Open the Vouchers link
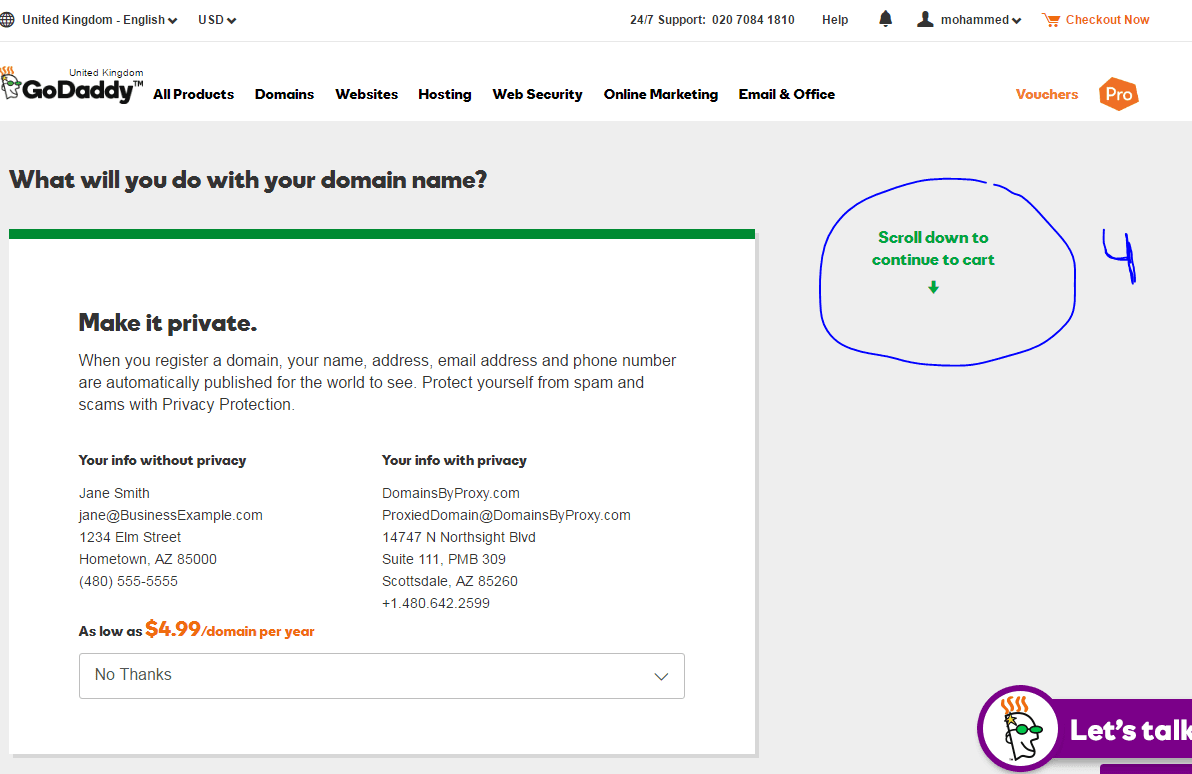The width and height of the screenshot is (1192, 774). 1046,94
